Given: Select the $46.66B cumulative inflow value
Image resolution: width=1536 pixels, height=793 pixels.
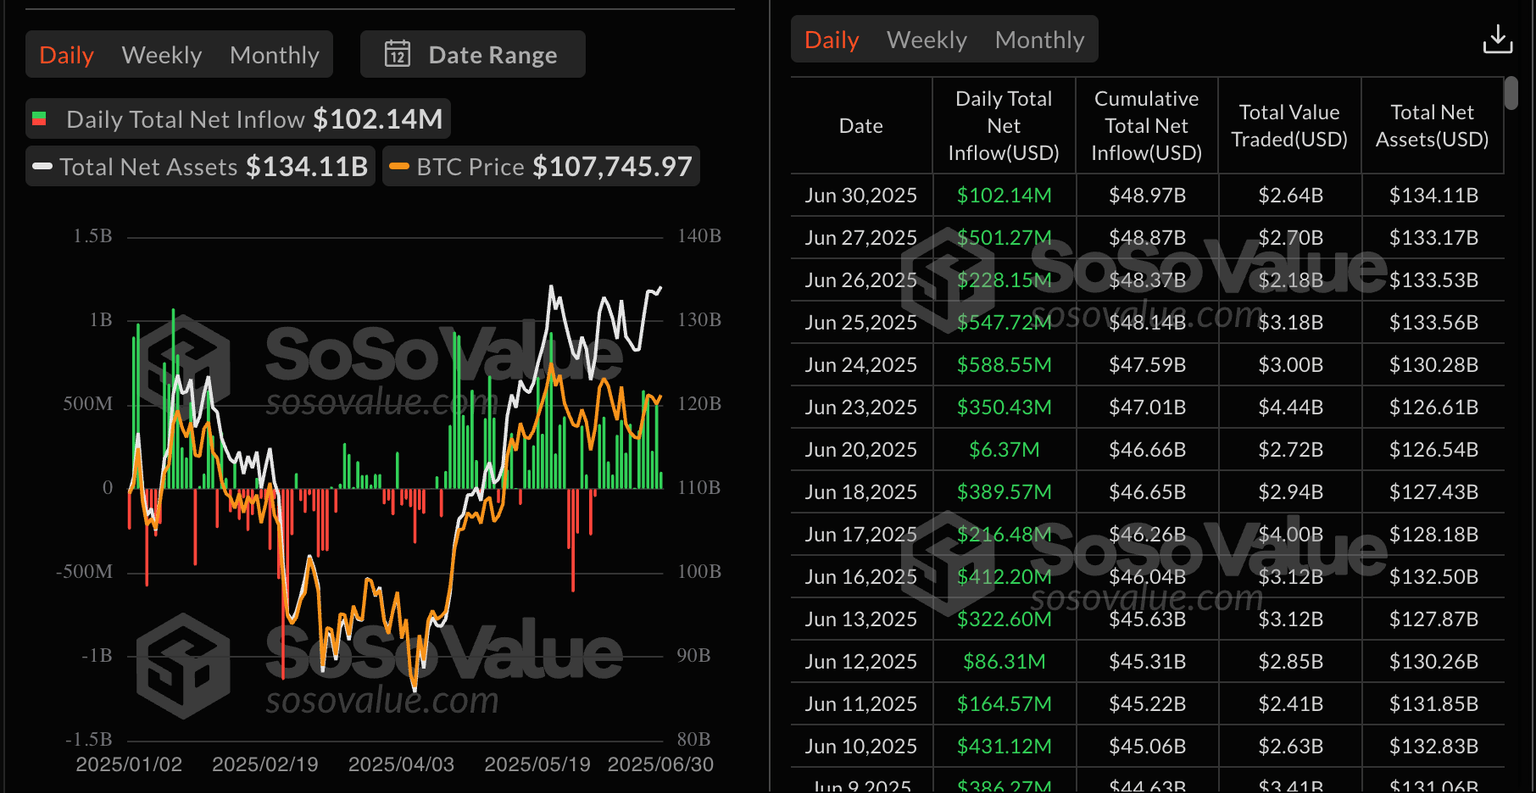Looking at the screenshot, I should coord(1147,450).
